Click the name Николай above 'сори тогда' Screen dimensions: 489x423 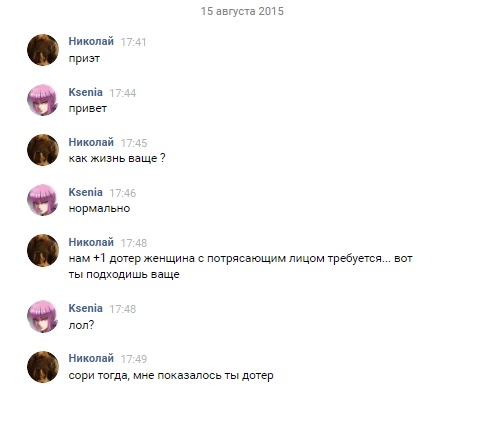(91, 358)
